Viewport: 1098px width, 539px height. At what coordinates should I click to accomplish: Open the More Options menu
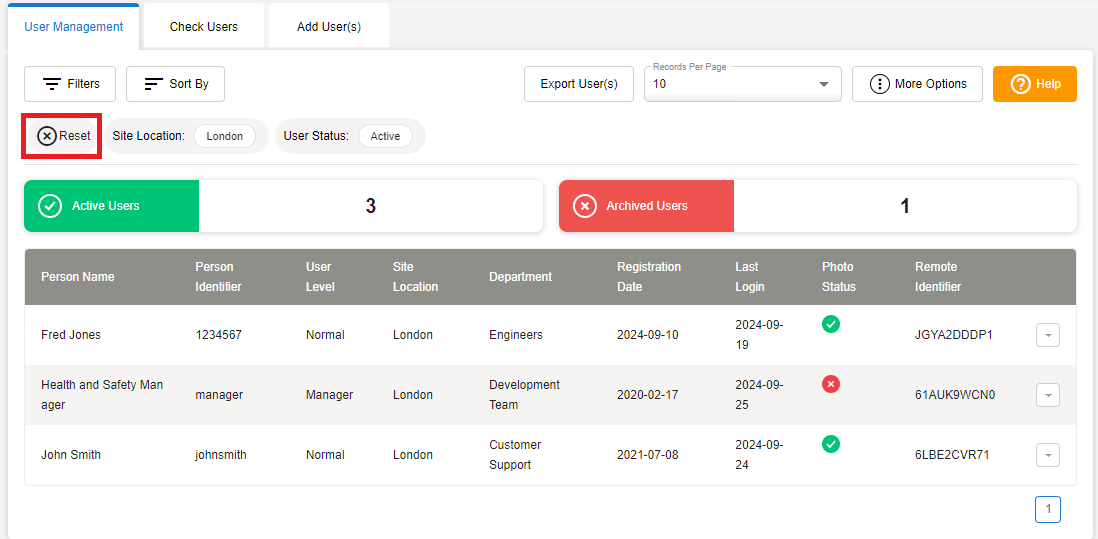(x=917, y=84)
